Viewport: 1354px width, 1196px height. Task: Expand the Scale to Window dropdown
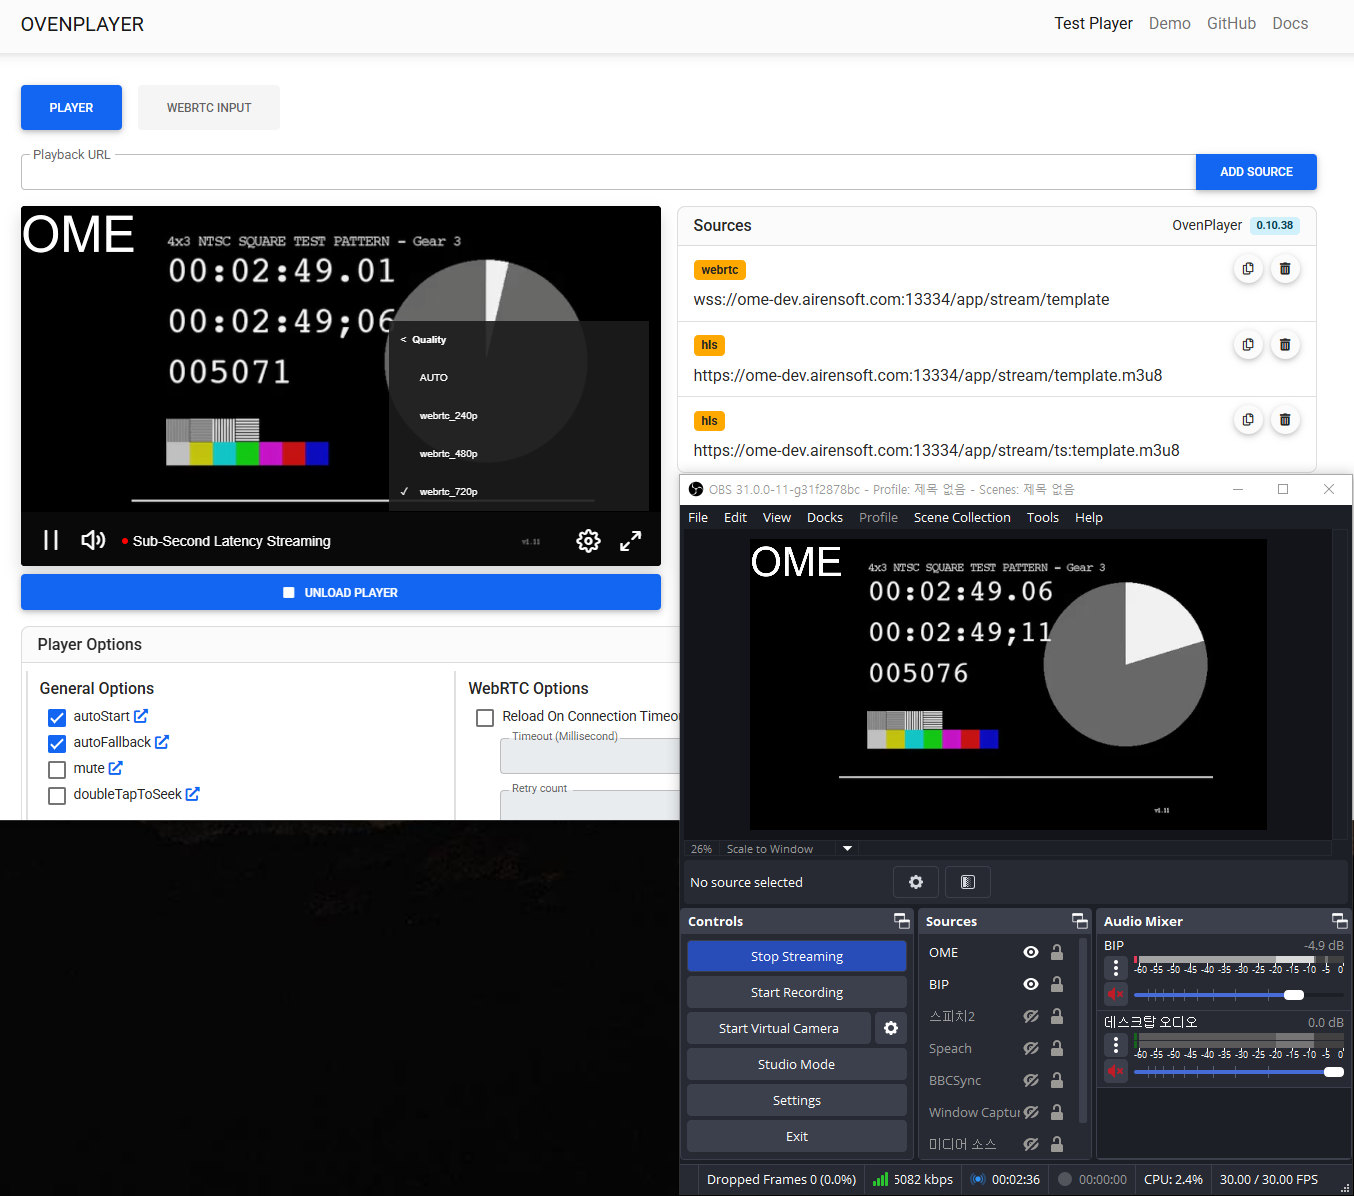[x=847, y=849]
